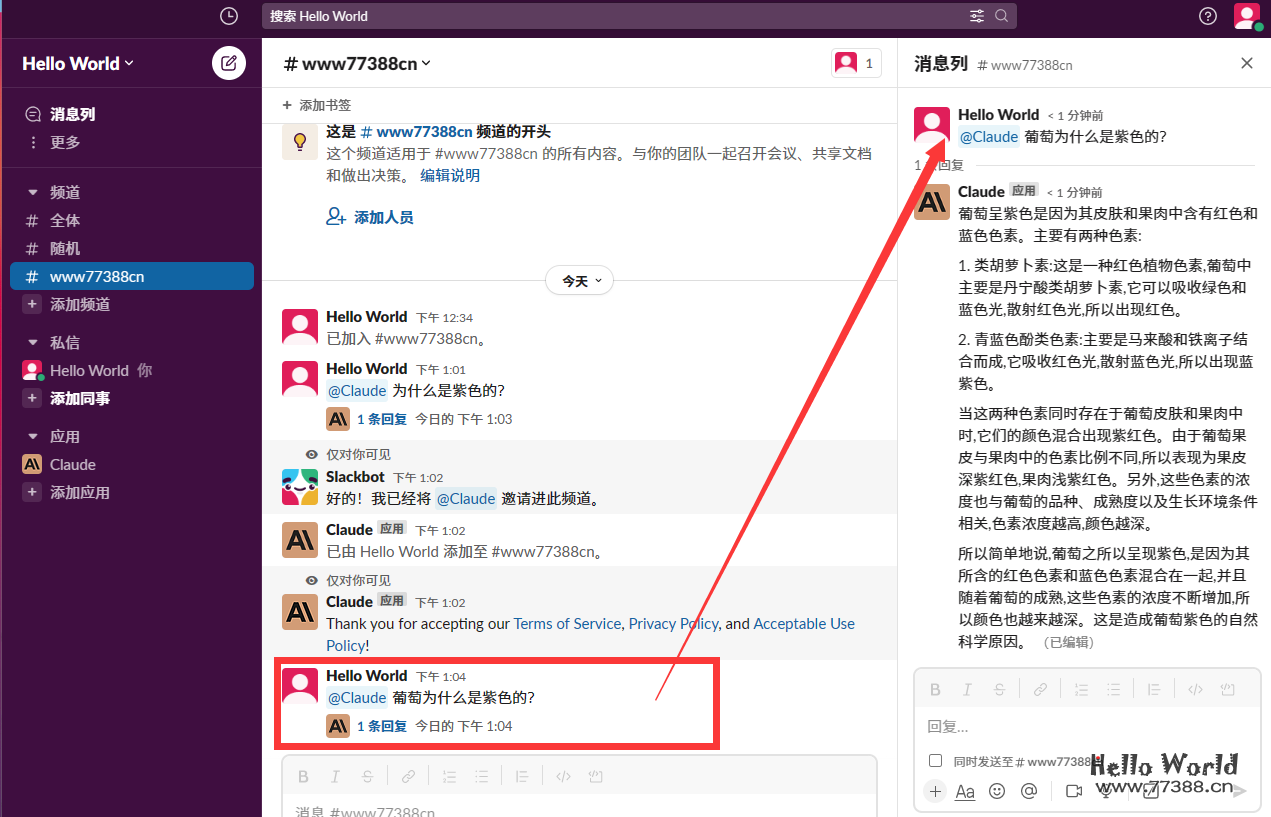Click the mention @ icon in thread composer
1271x817 pixels.
[1027, 791]
